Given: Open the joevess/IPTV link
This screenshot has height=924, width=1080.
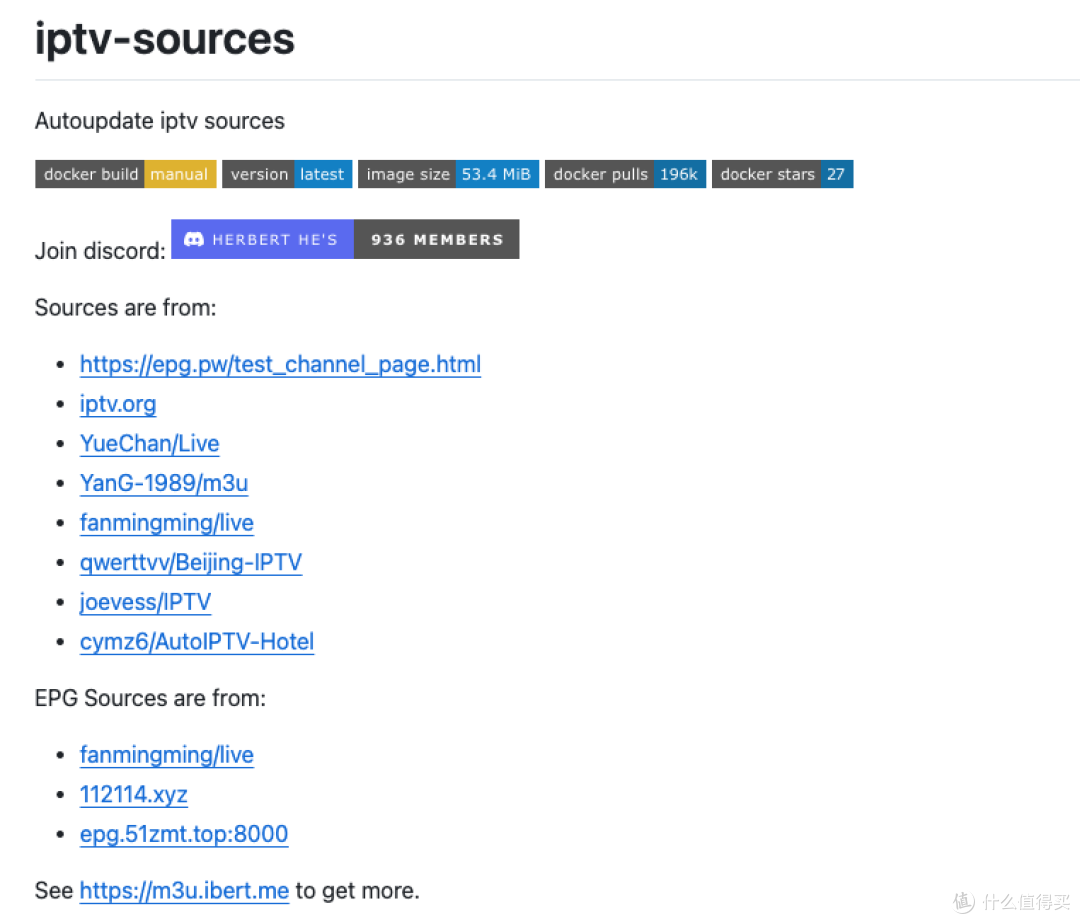Looking at the screenshot, I should [145, 602].
